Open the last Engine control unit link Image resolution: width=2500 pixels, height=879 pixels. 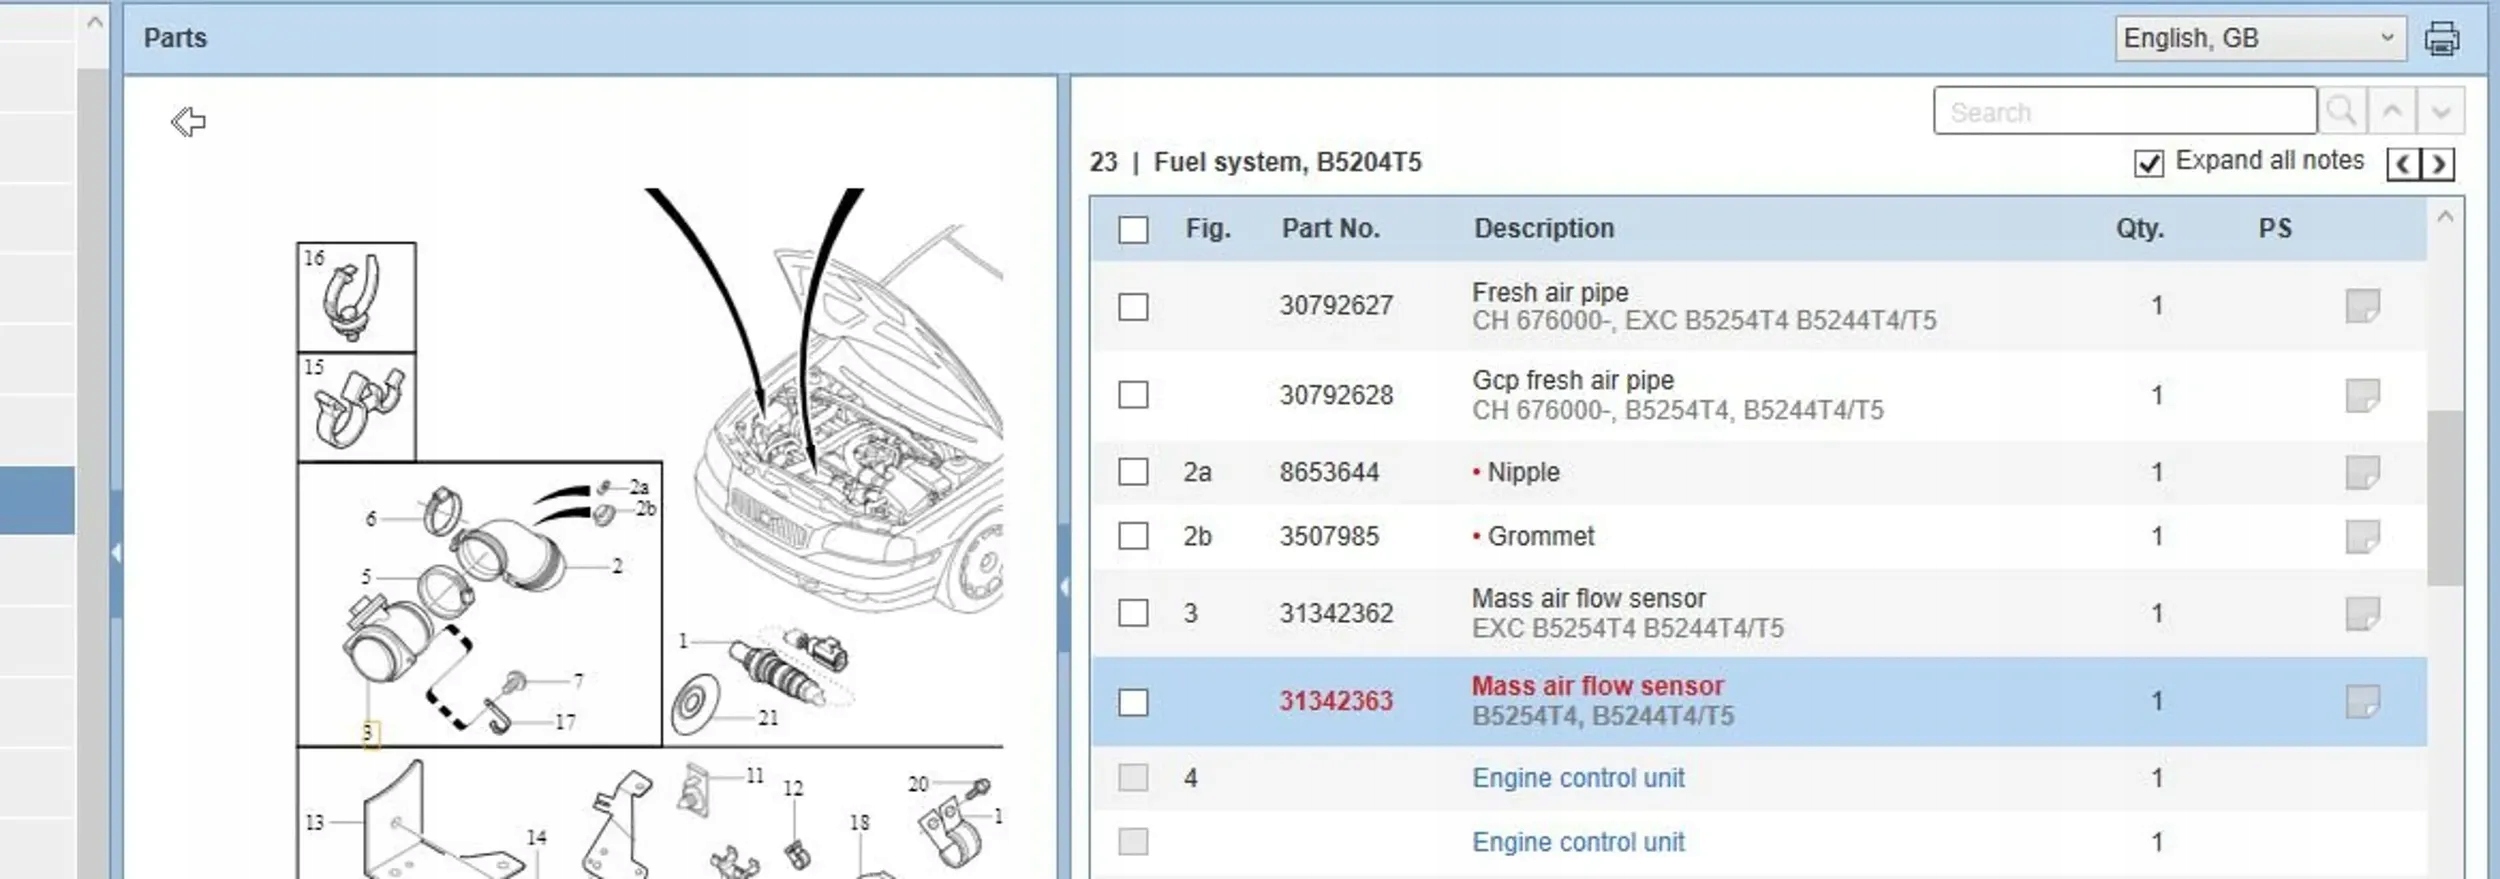pyautogui.click(x=1578, y=842)
